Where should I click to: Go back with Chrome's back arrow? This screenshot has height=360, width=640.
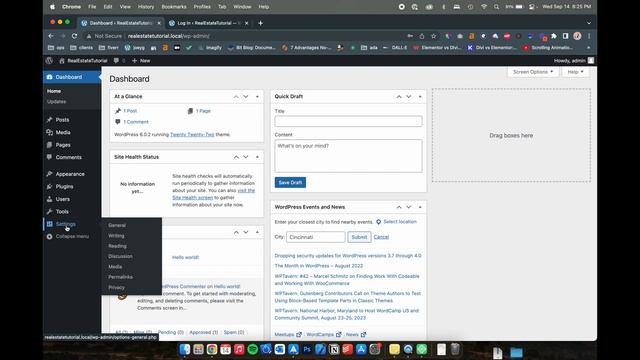(51, 36)
